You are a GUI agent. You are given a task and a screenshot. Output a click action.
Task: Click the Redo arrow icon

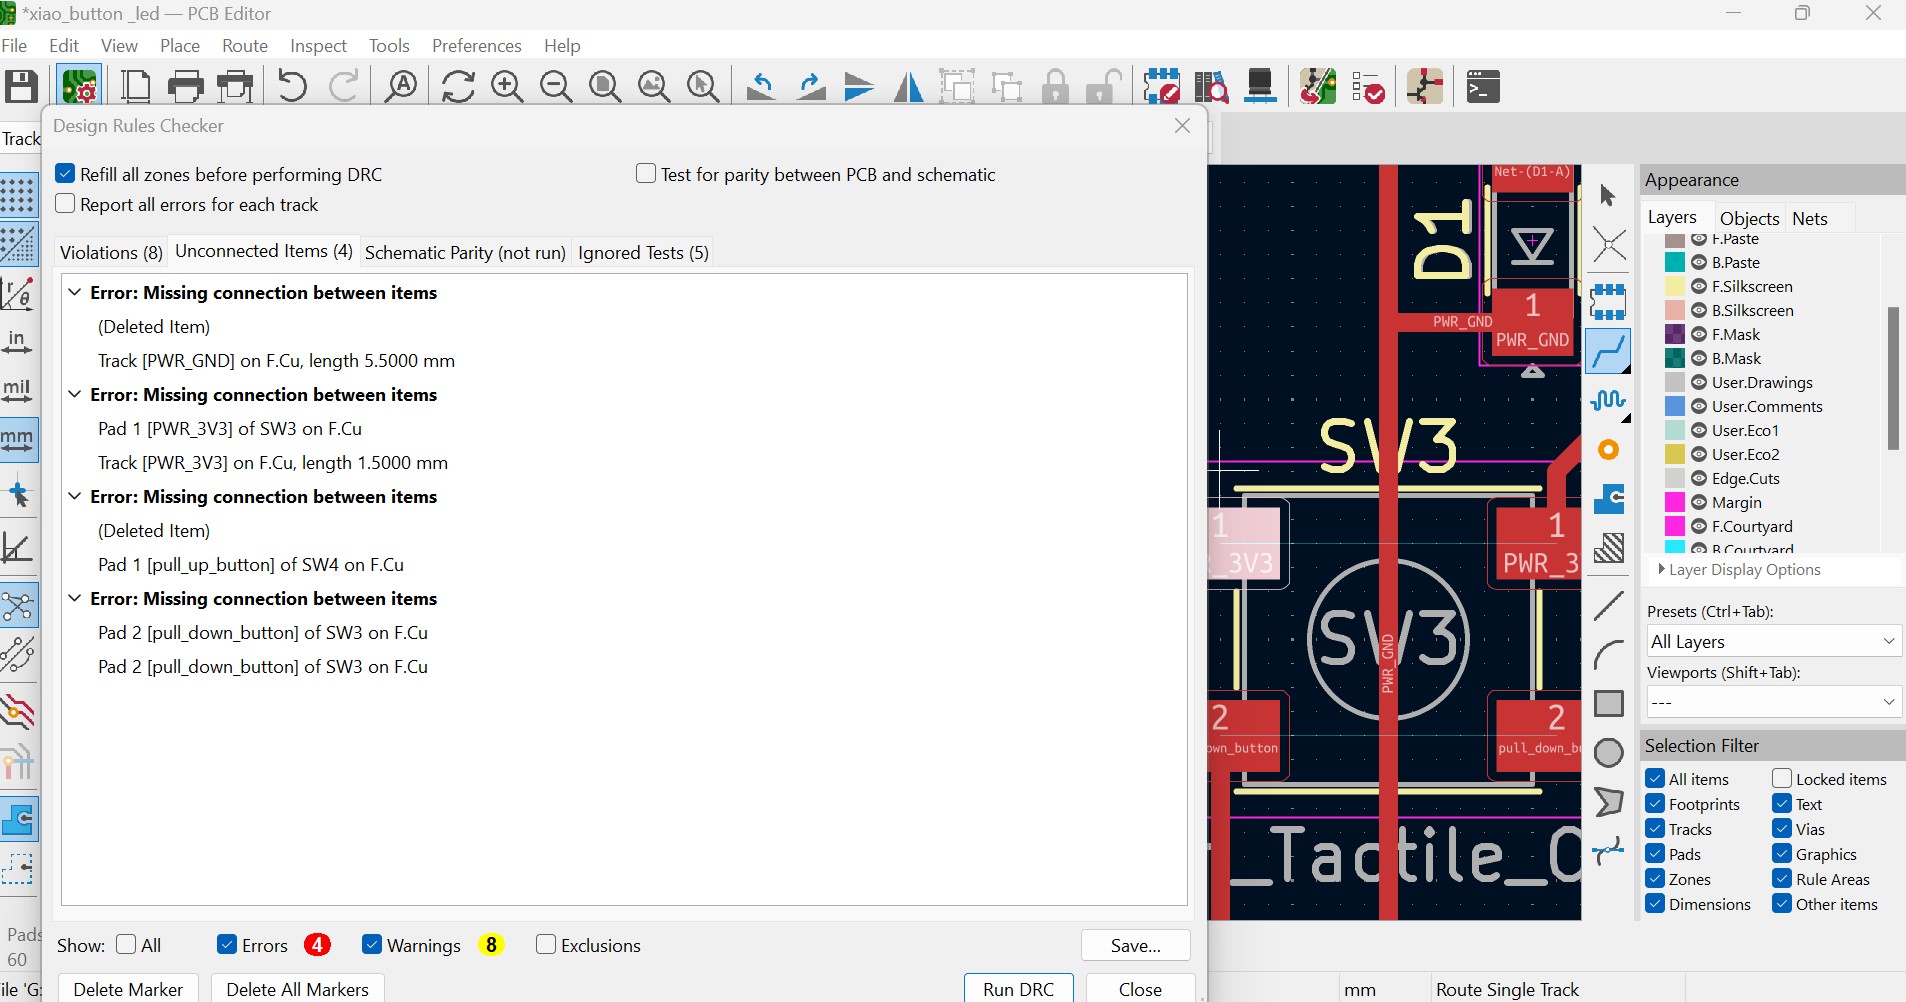pyautogui.click(x=344, y=87)
